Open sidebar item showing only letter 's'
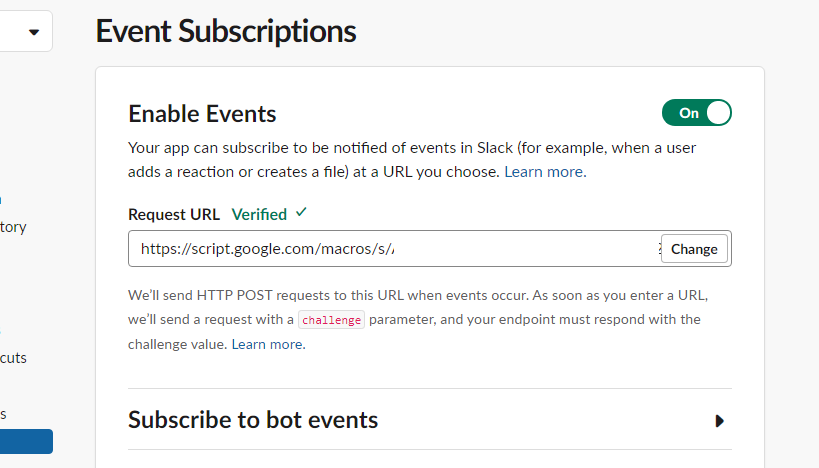 click(x=4, y=413)
